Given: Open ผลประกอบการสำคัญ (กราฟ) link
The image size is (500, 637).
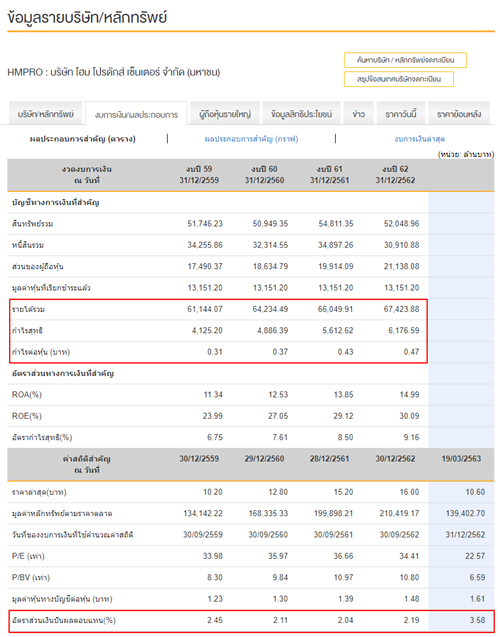Looking at the screenshot, I should click(251, 139).
